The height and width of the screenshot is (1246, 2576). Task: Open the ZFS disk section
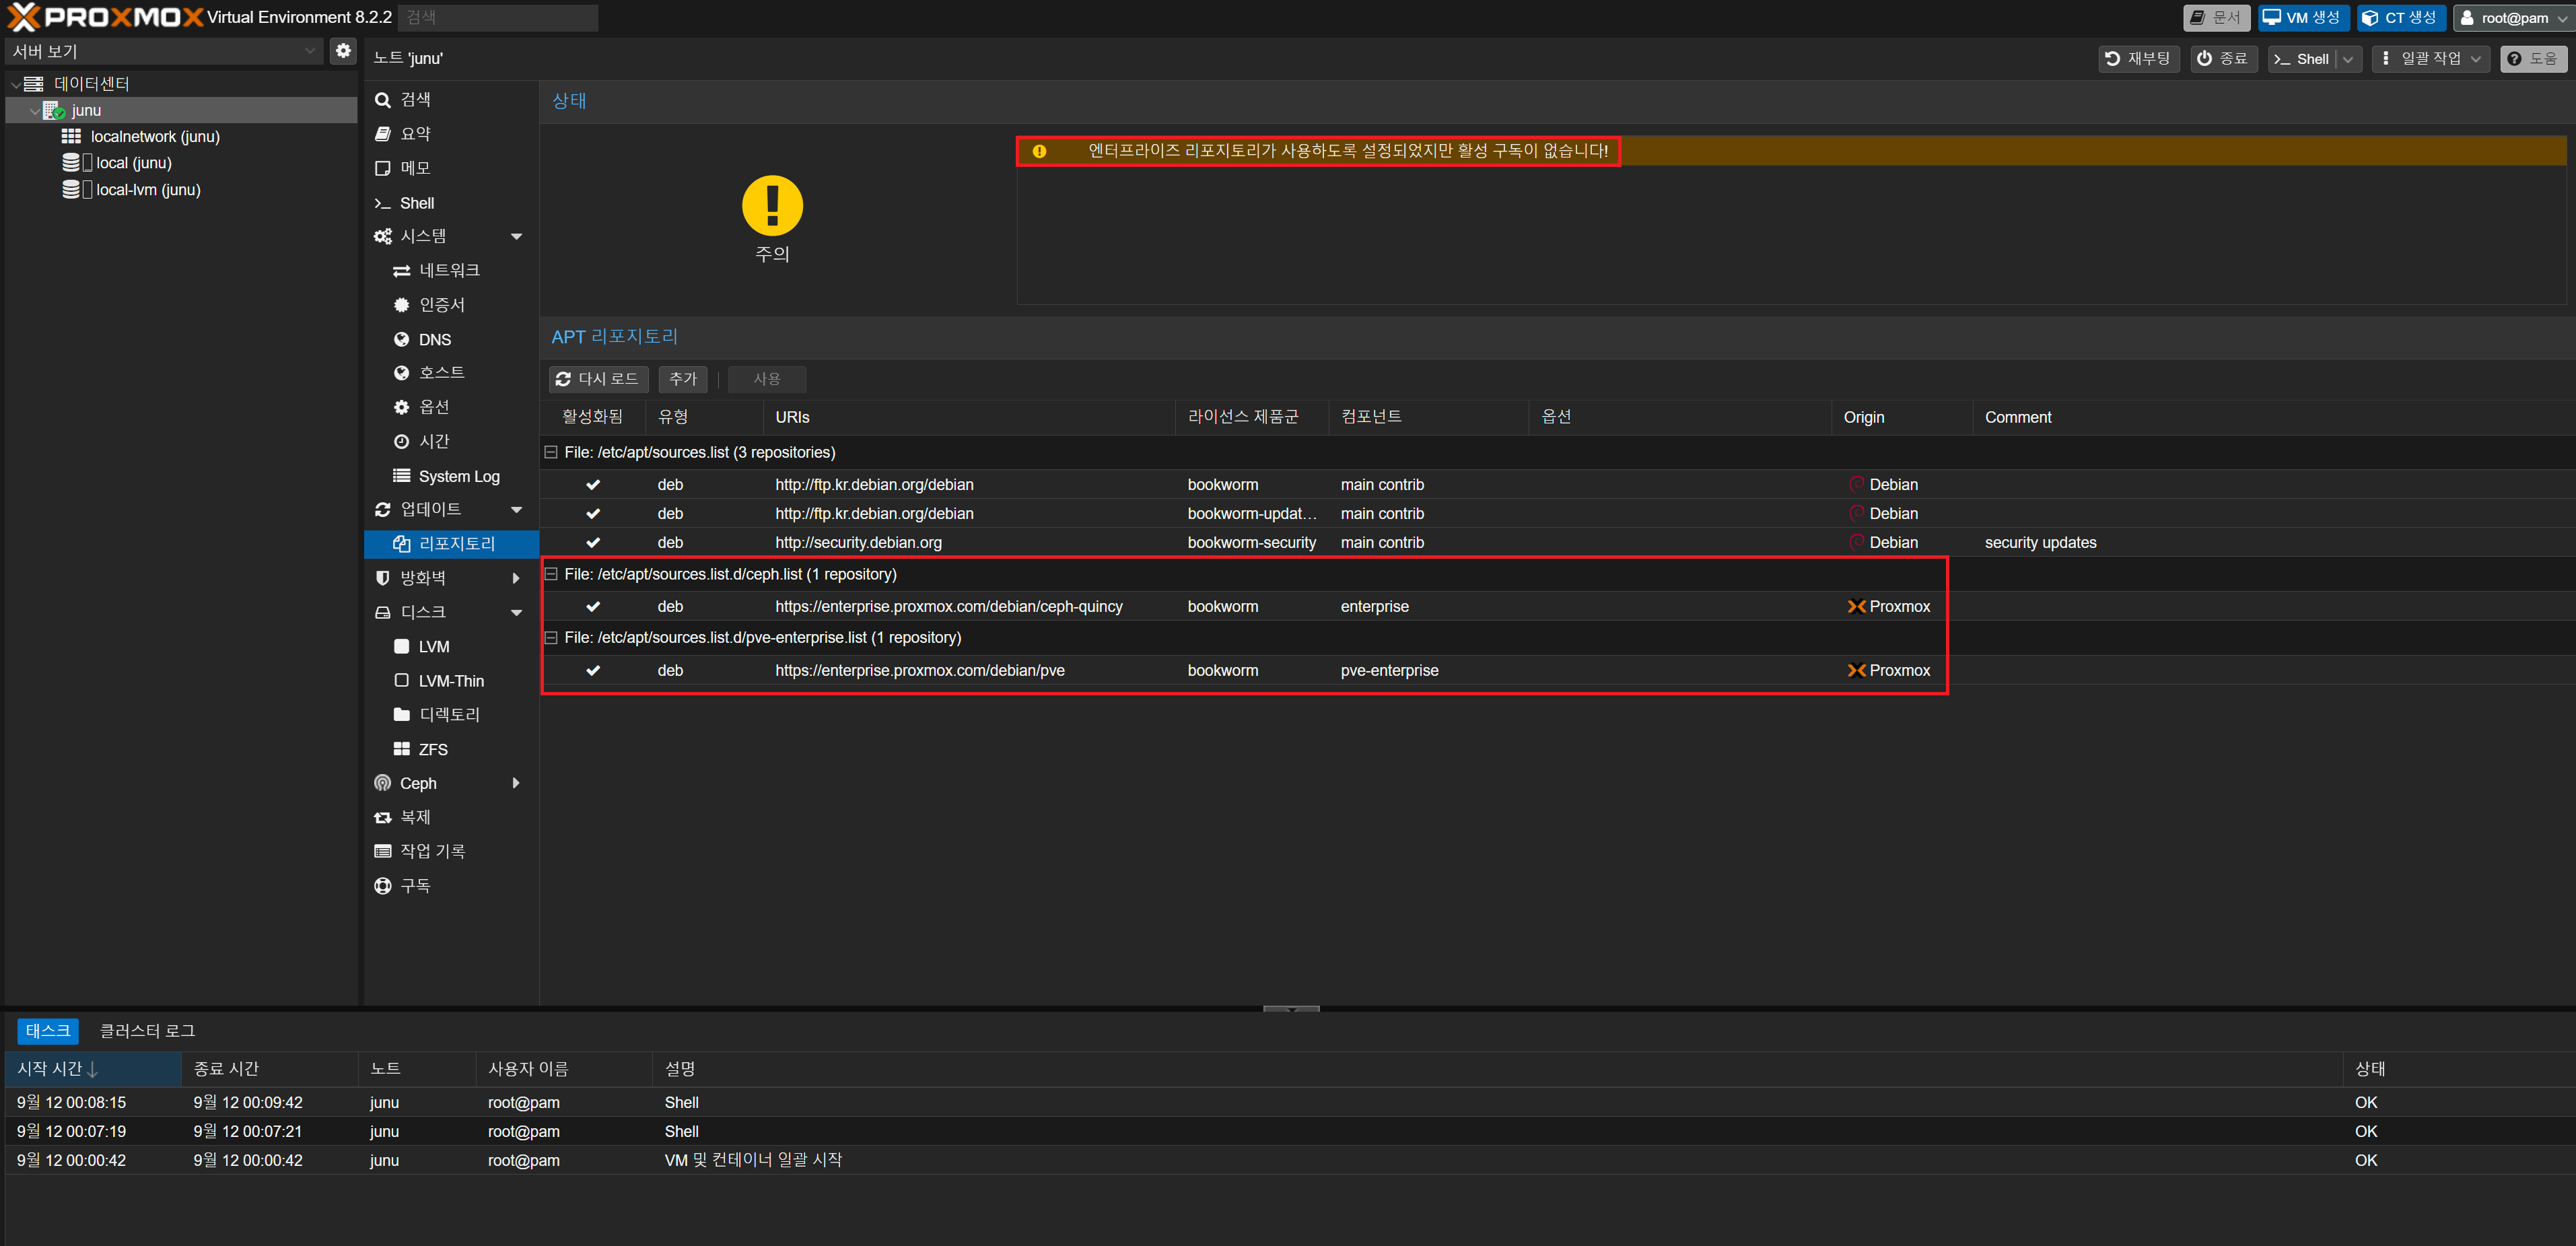(432, 749)
